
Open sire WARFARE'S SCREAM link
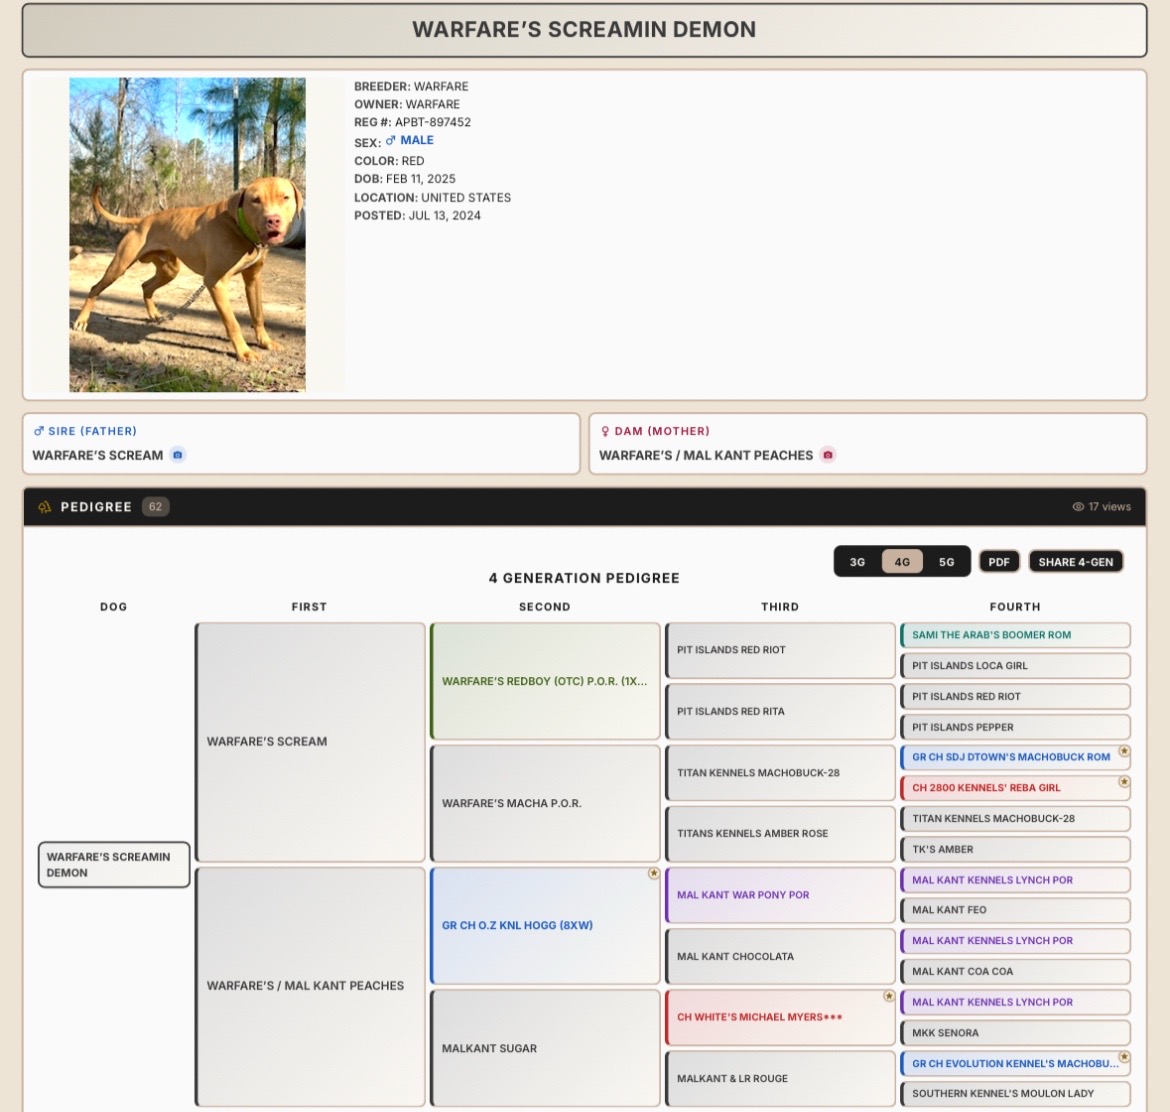pyautogui.click(x=98, y=455)
